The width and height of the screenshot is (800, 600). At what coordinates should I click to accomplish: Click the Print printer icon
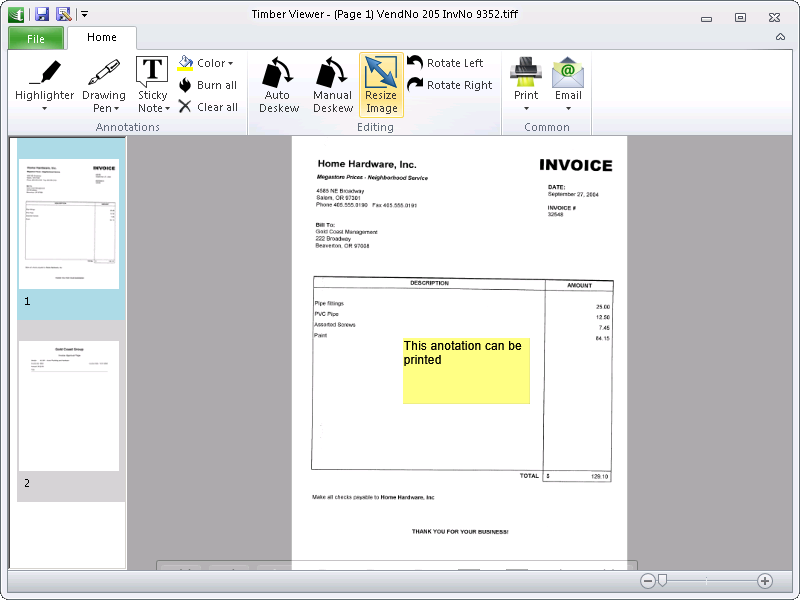click(526, 72)
